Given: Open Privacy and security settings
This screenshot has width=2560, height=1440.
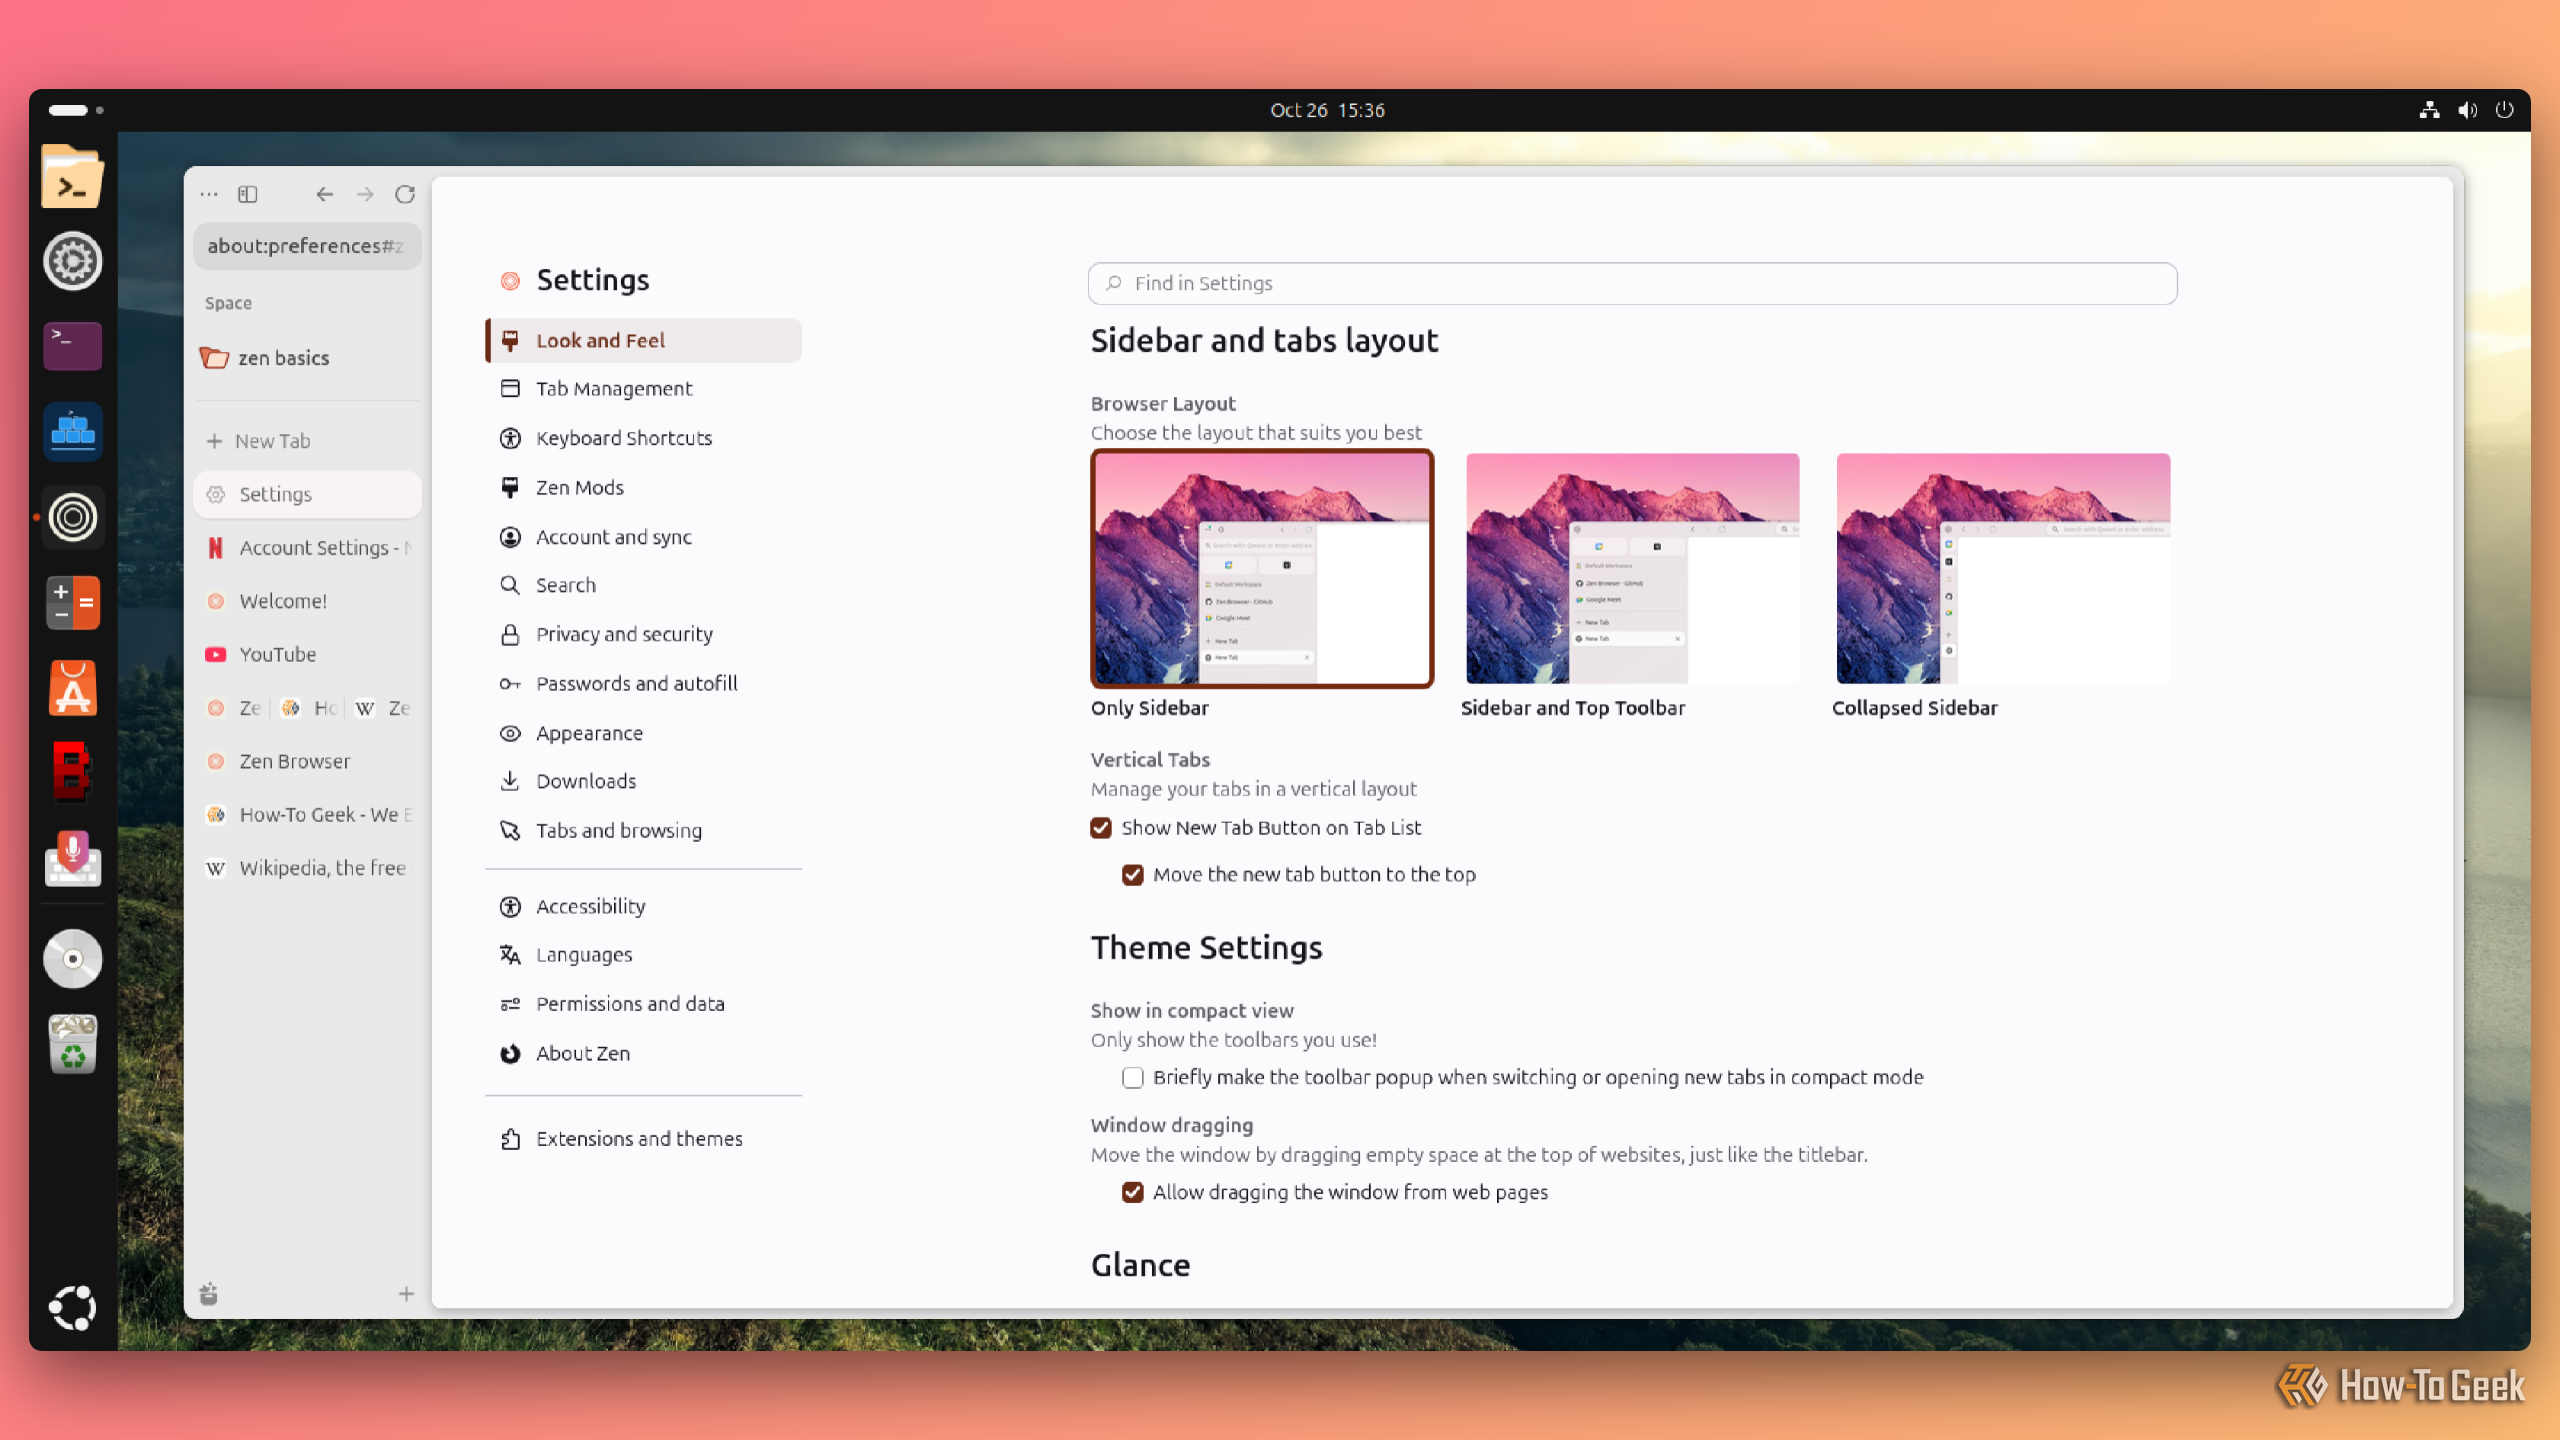Looking at the screenshot, I should [644, 634].
